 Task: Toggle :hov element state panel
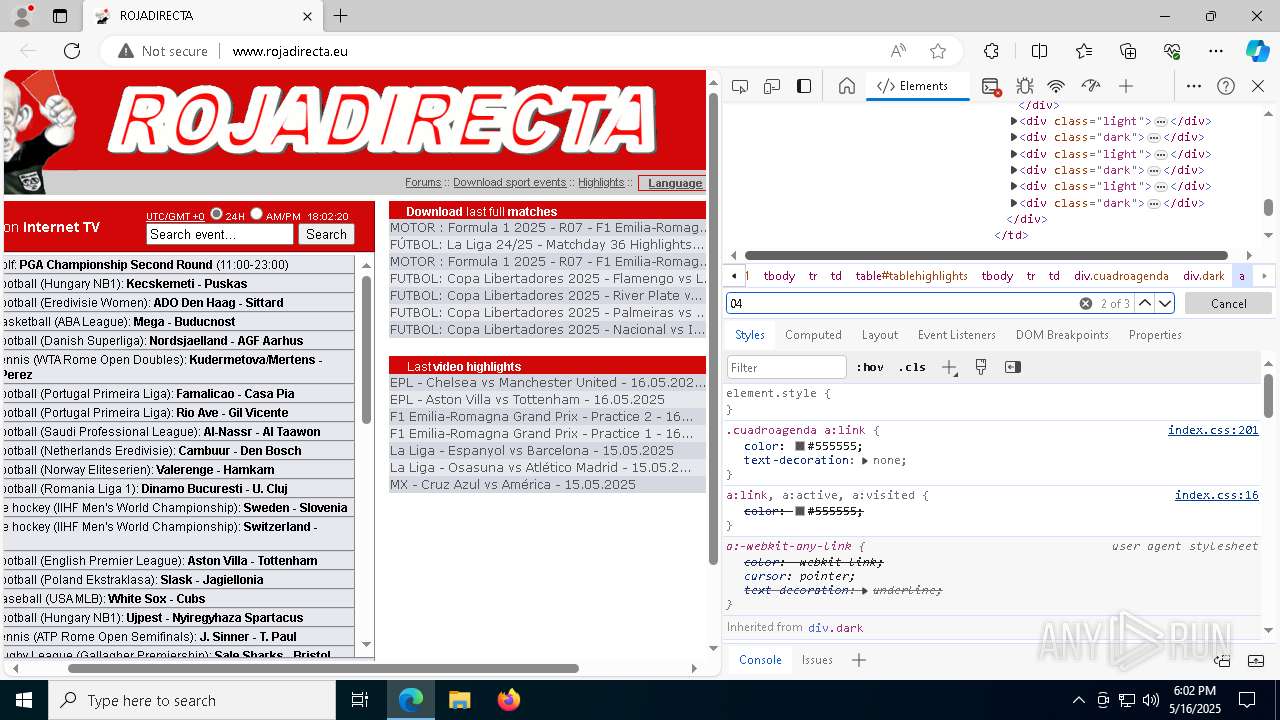(x=870, y=367)
